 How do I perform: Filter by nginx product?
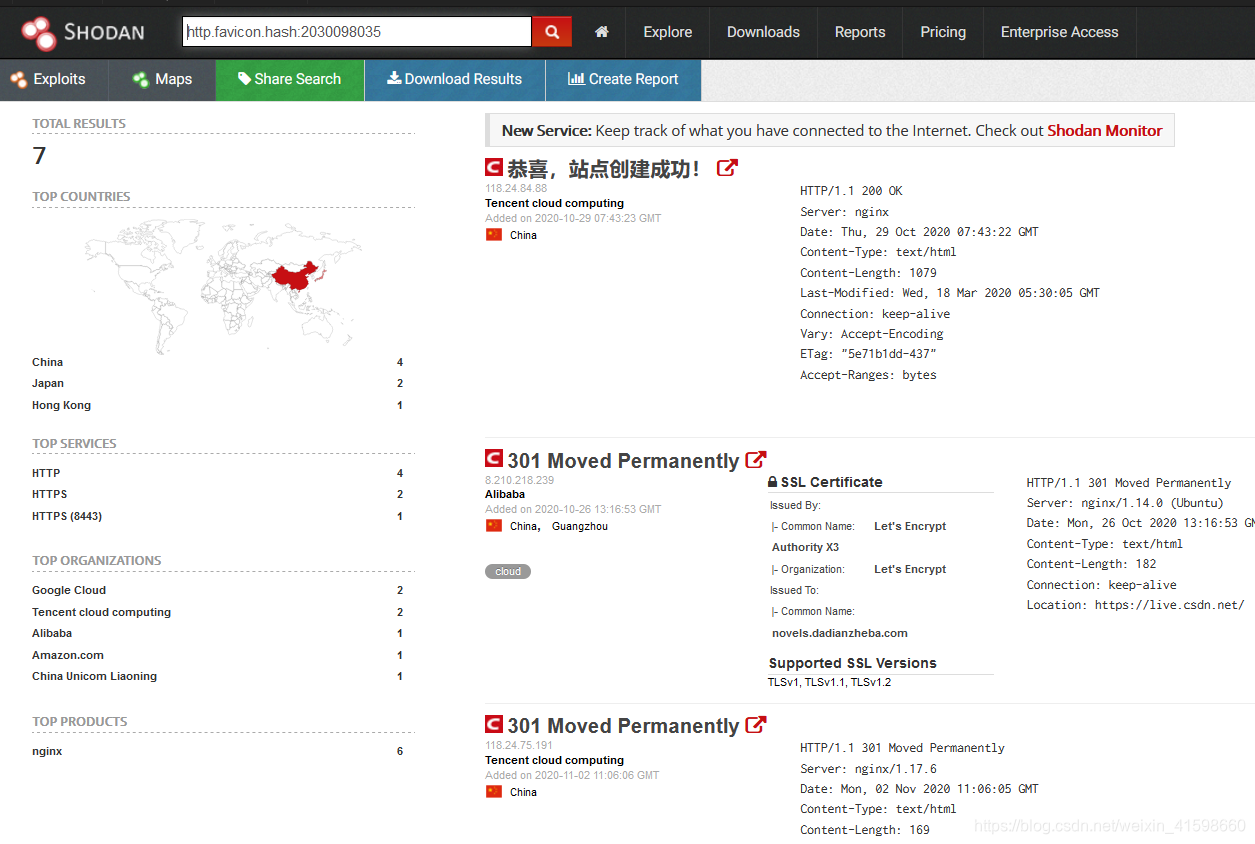(x=47, y=751)
